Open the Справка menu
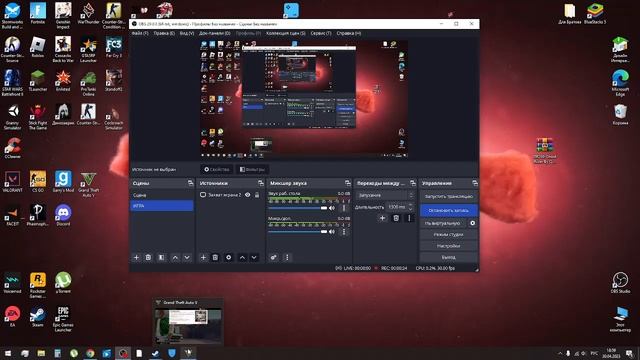This screenshot has width=640, height=360. point(349,33)
